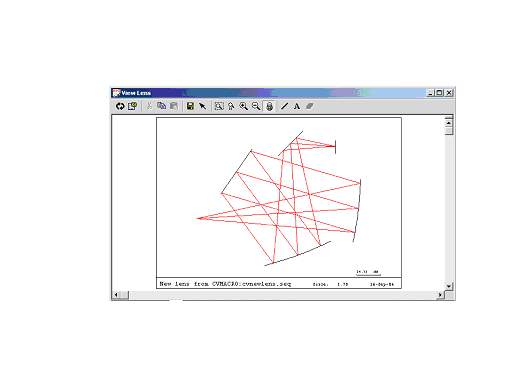
Task: Open the View Lens window system menu icon
Action: click(116, 93)
